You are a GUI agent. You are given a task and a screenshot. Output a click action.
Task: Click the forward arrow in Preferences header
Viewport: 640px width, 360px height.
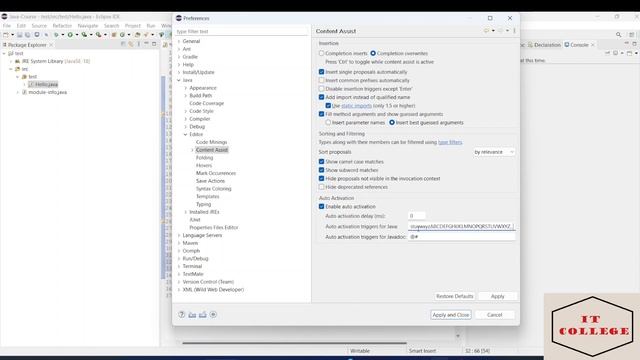(x=500, y=31)
